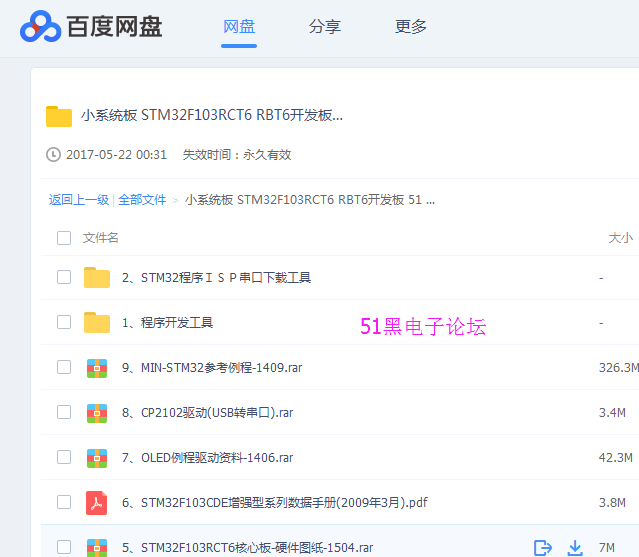Screen dimensions: 639x557
Task: Switch to the 分享 tab
Action: tap(324, 26)
